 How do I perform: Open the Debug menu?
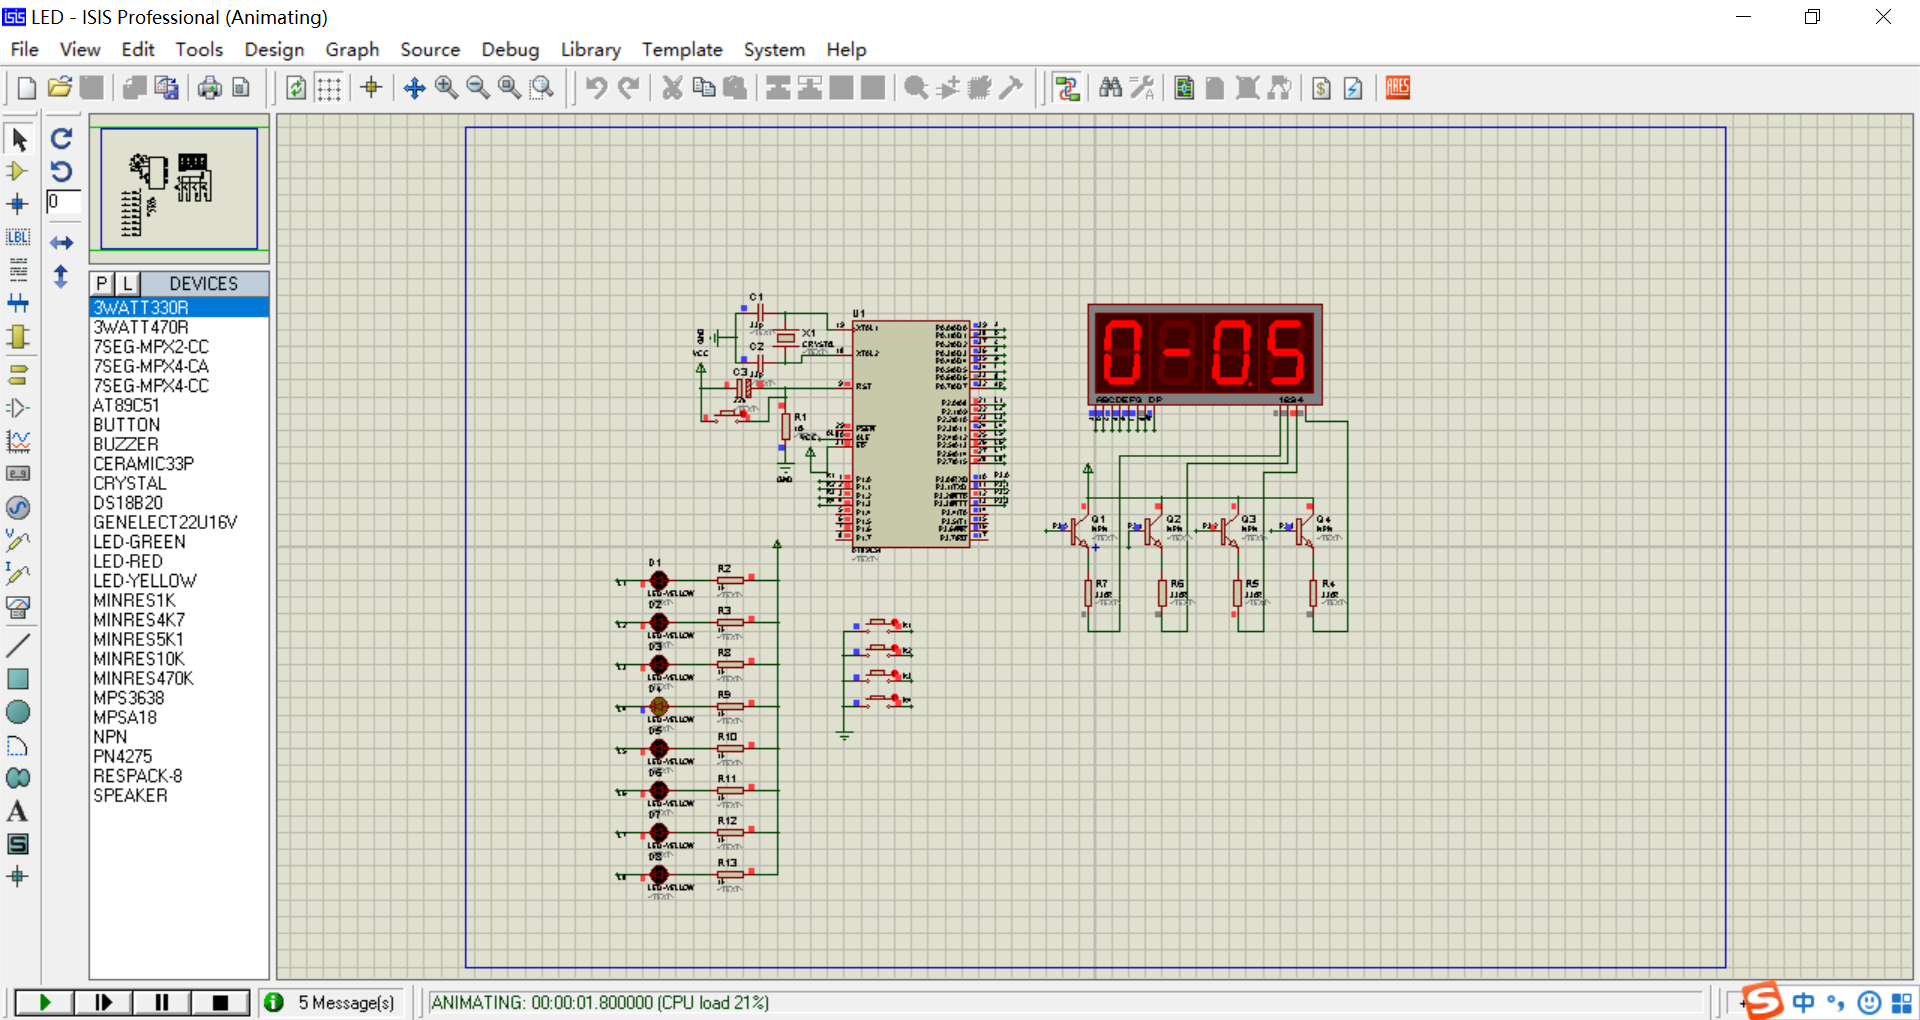coord(510,49)
